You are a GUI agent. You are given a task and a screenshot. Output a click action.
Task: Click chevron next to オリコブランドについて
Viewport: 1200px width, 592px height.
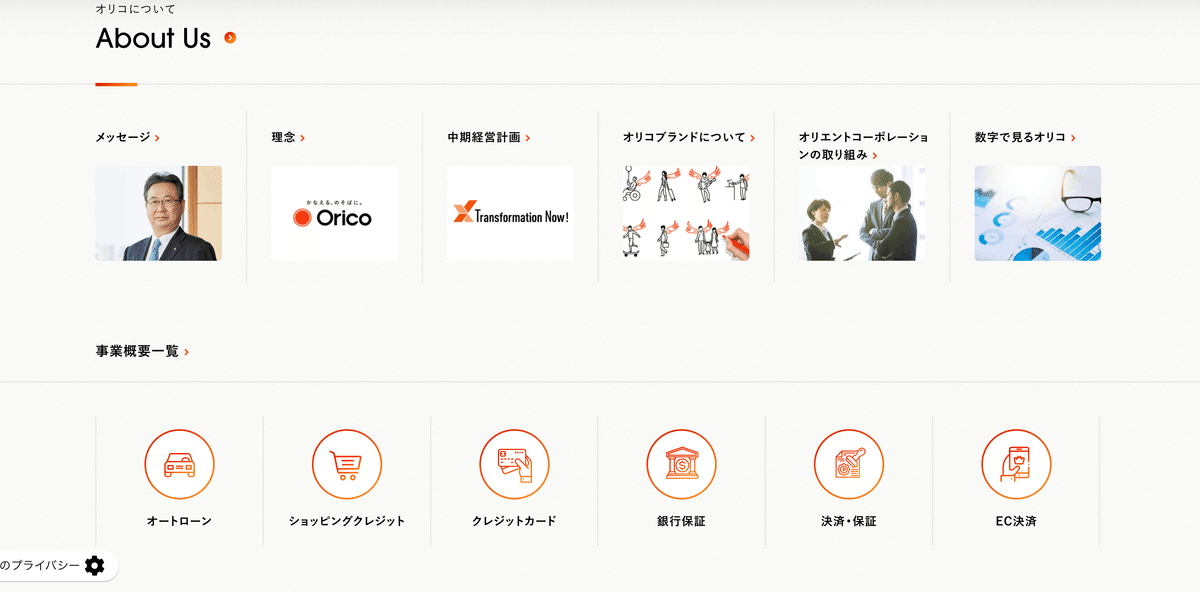point(752,138)
